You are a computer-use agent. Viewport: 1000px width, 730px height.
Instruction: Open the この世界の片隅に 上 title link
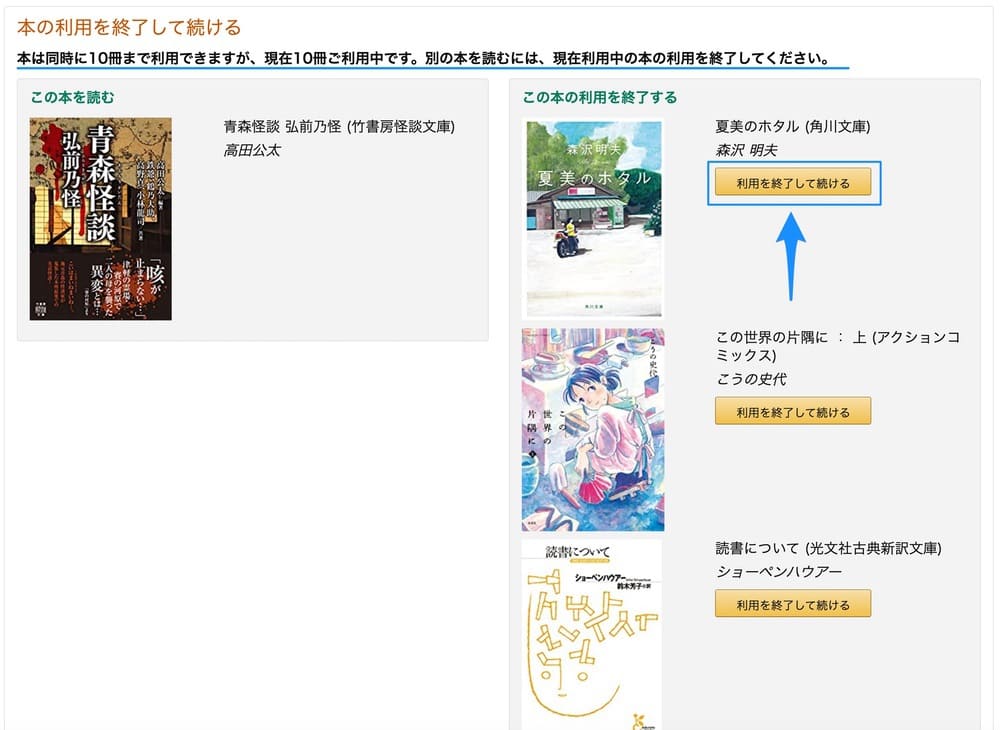837,346
